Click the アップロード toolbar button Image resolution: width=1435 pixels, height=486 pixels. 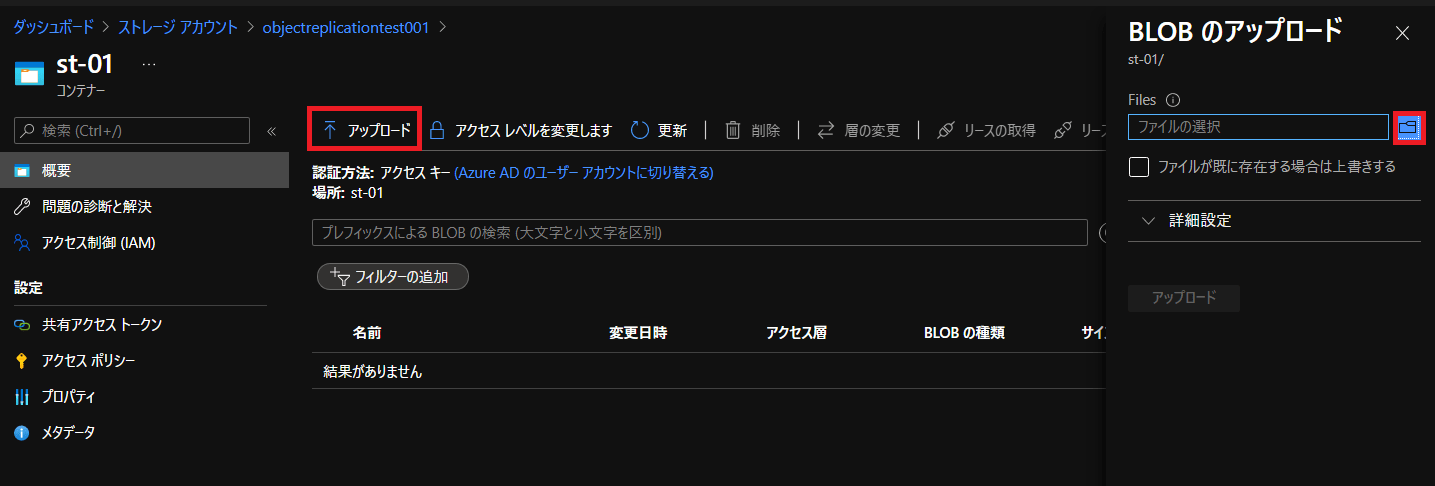(365, 130)
